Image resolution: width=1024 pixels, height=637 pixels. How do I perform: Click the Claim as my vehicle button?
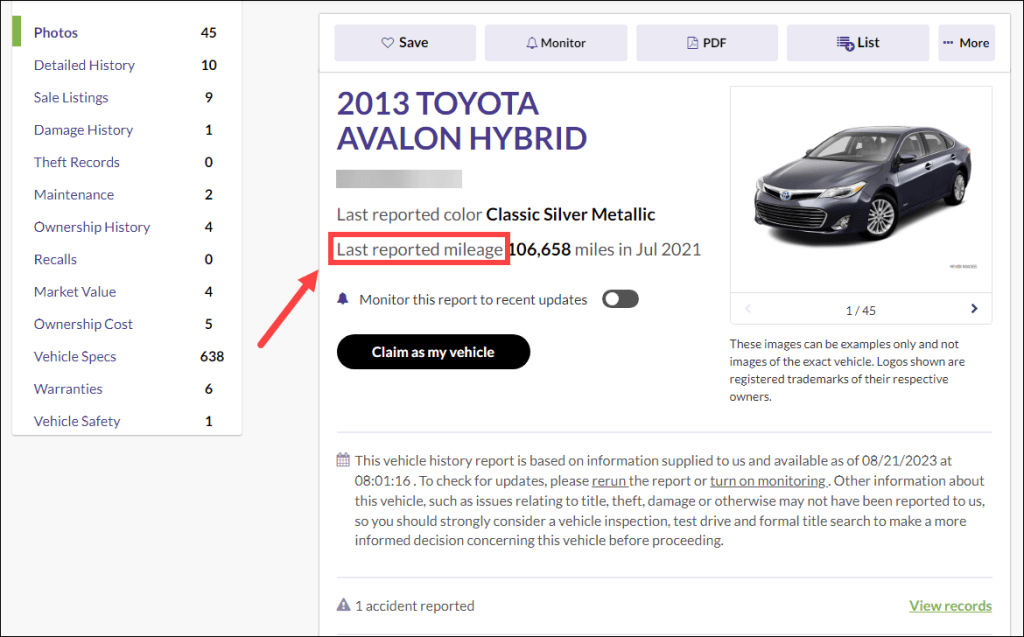tap(433, 351)
